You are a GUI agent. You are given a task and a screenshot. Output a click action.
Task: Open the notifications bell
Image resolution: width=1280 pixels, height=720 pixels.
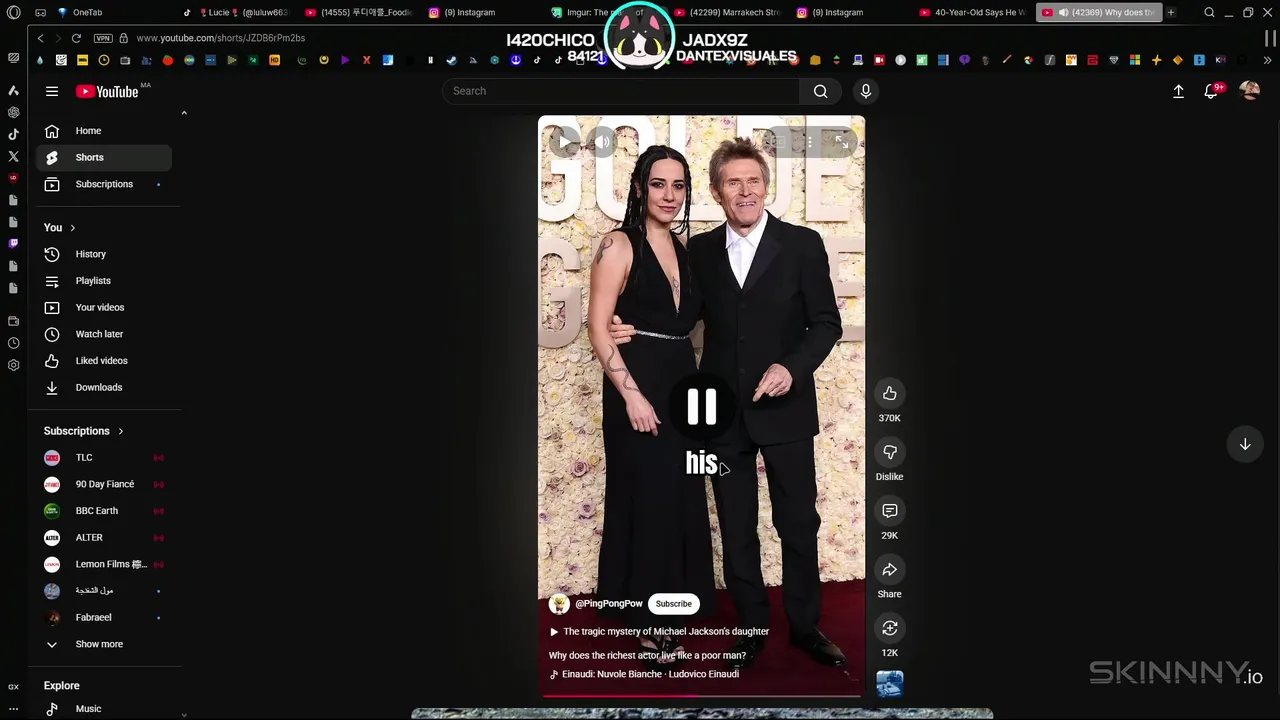coord(1211,91)
